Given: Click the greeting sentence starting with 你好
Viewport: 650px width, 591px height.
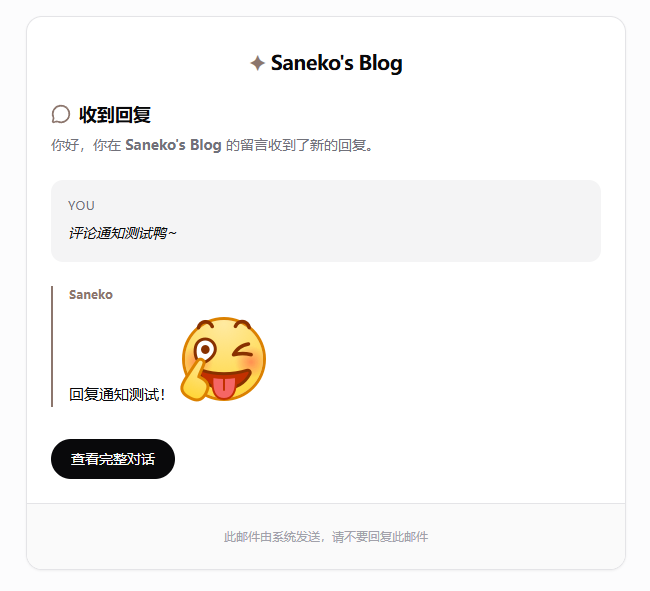Looking at the screenshot, I should click(212, 145).
